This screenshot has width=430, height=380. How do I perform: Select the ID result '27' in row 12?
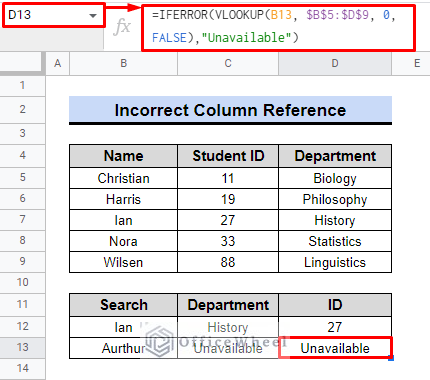pyautogui.click(x=335, y=327)
